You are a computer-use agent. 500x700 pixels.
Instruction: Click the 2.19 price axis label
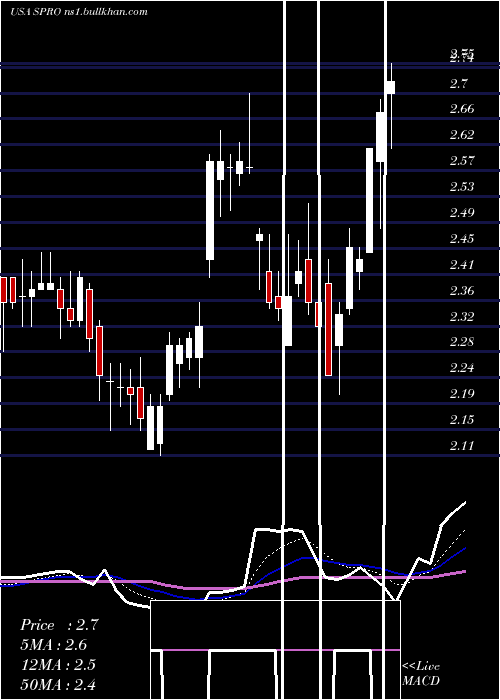[462, 394]
